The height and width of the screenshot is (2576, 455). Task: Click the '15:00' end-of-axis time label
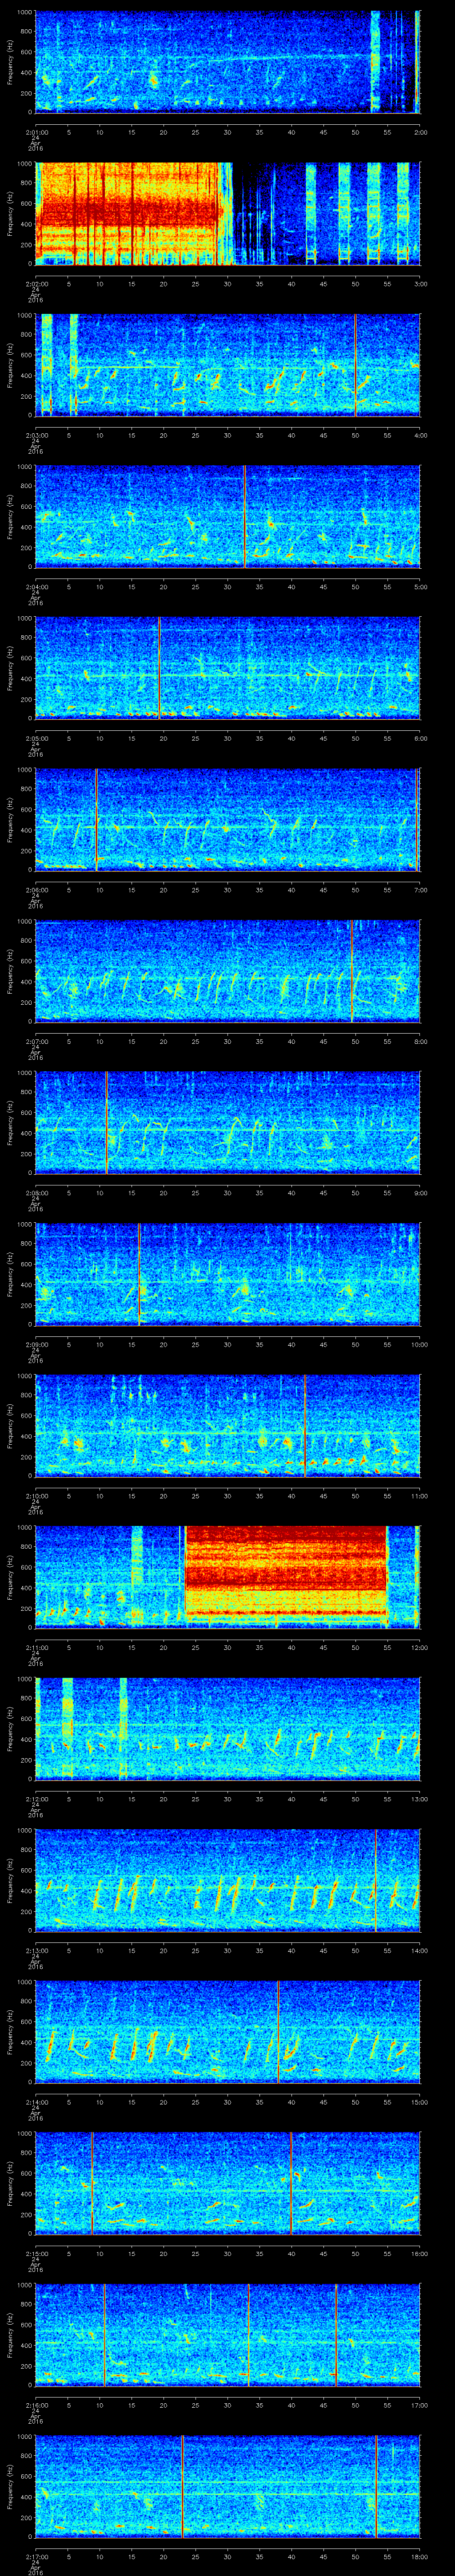coord(419,2102)
